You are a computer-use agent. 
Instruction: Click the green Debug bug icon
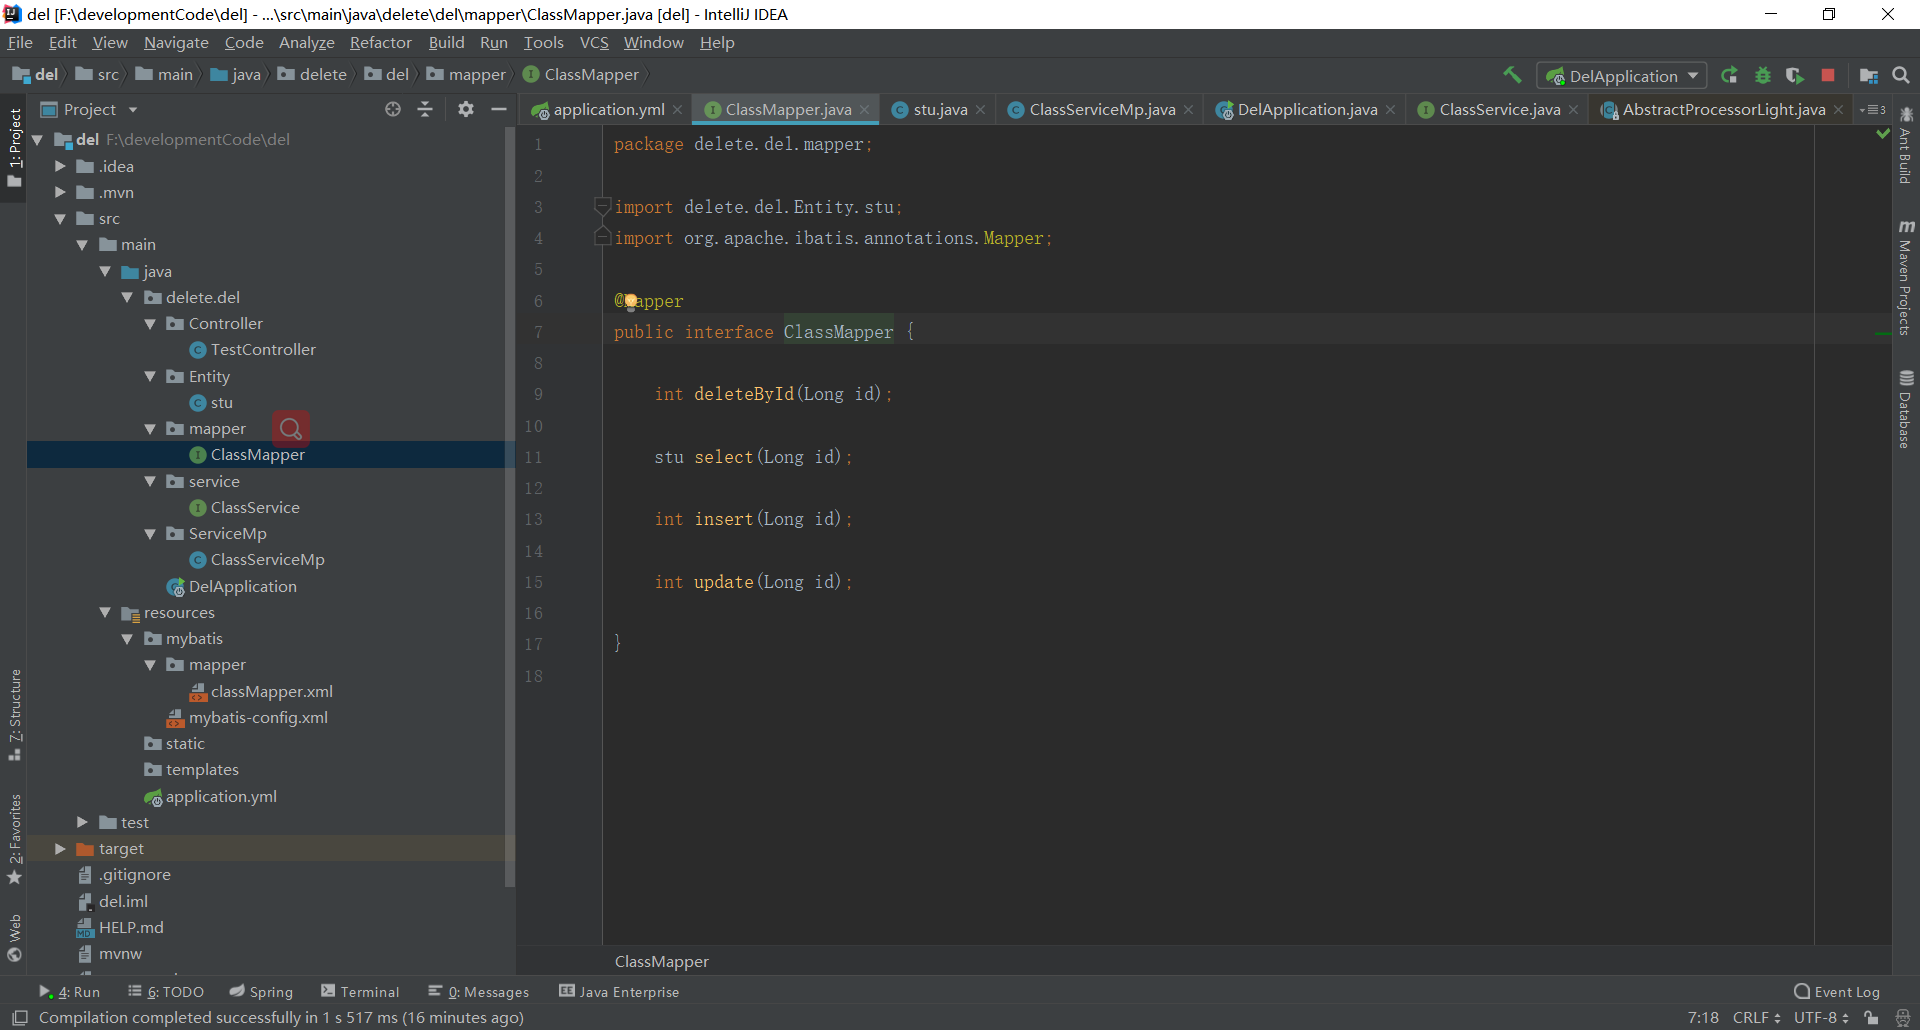1763,75
